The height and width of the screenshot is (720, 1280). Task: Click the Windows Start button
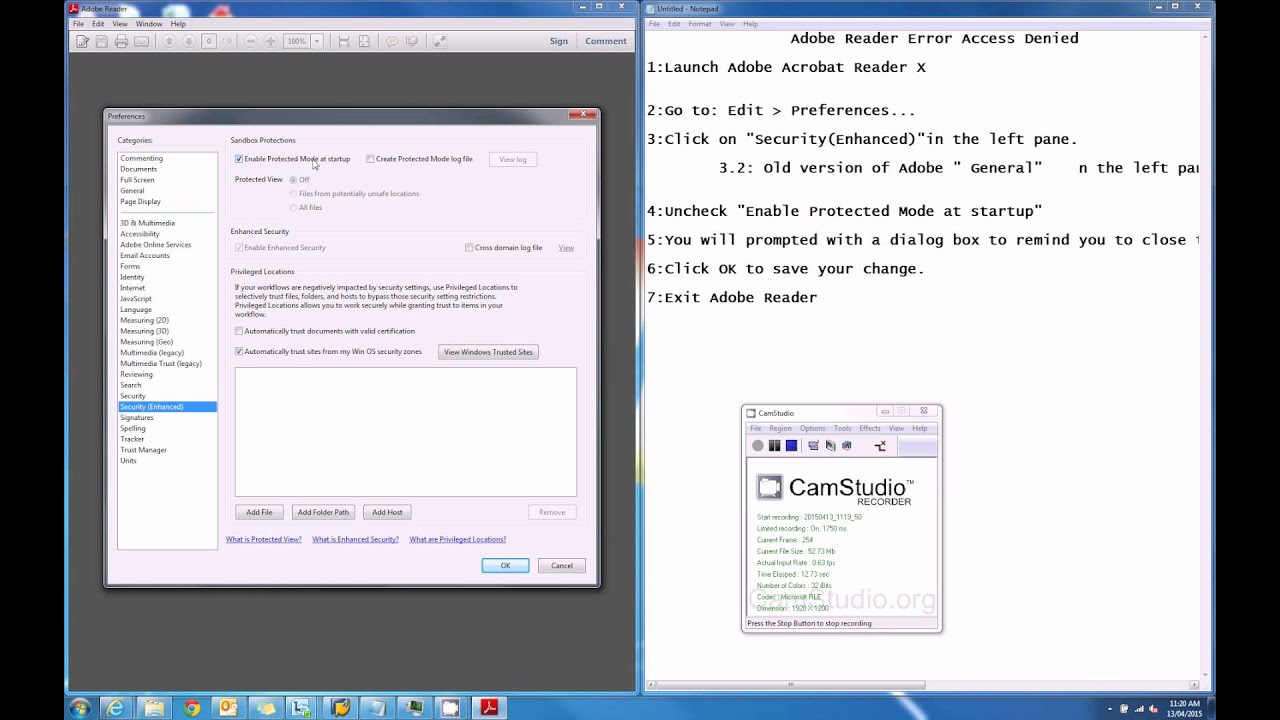click(x=79, y=708)
